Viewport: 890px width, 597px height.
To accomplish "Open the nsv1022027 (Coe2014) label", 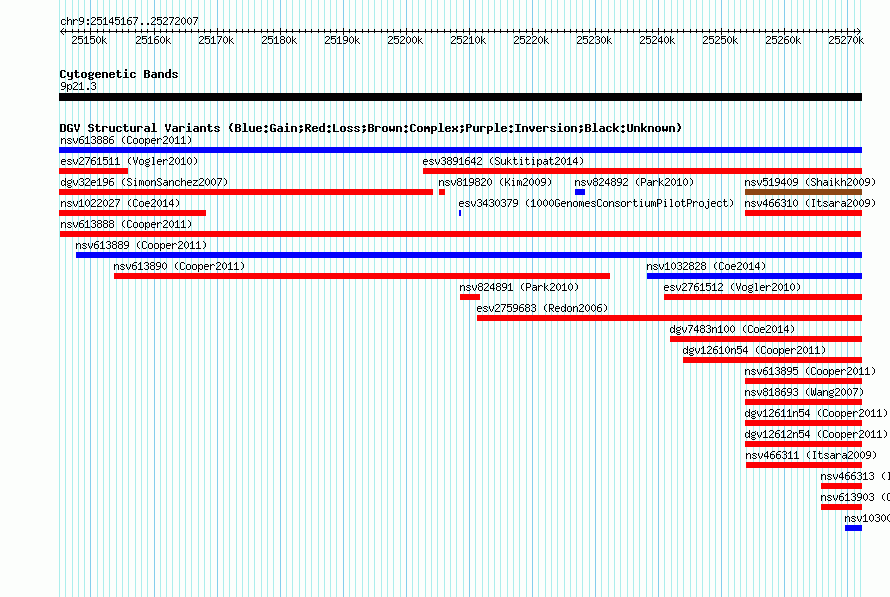I will point(120,203).
